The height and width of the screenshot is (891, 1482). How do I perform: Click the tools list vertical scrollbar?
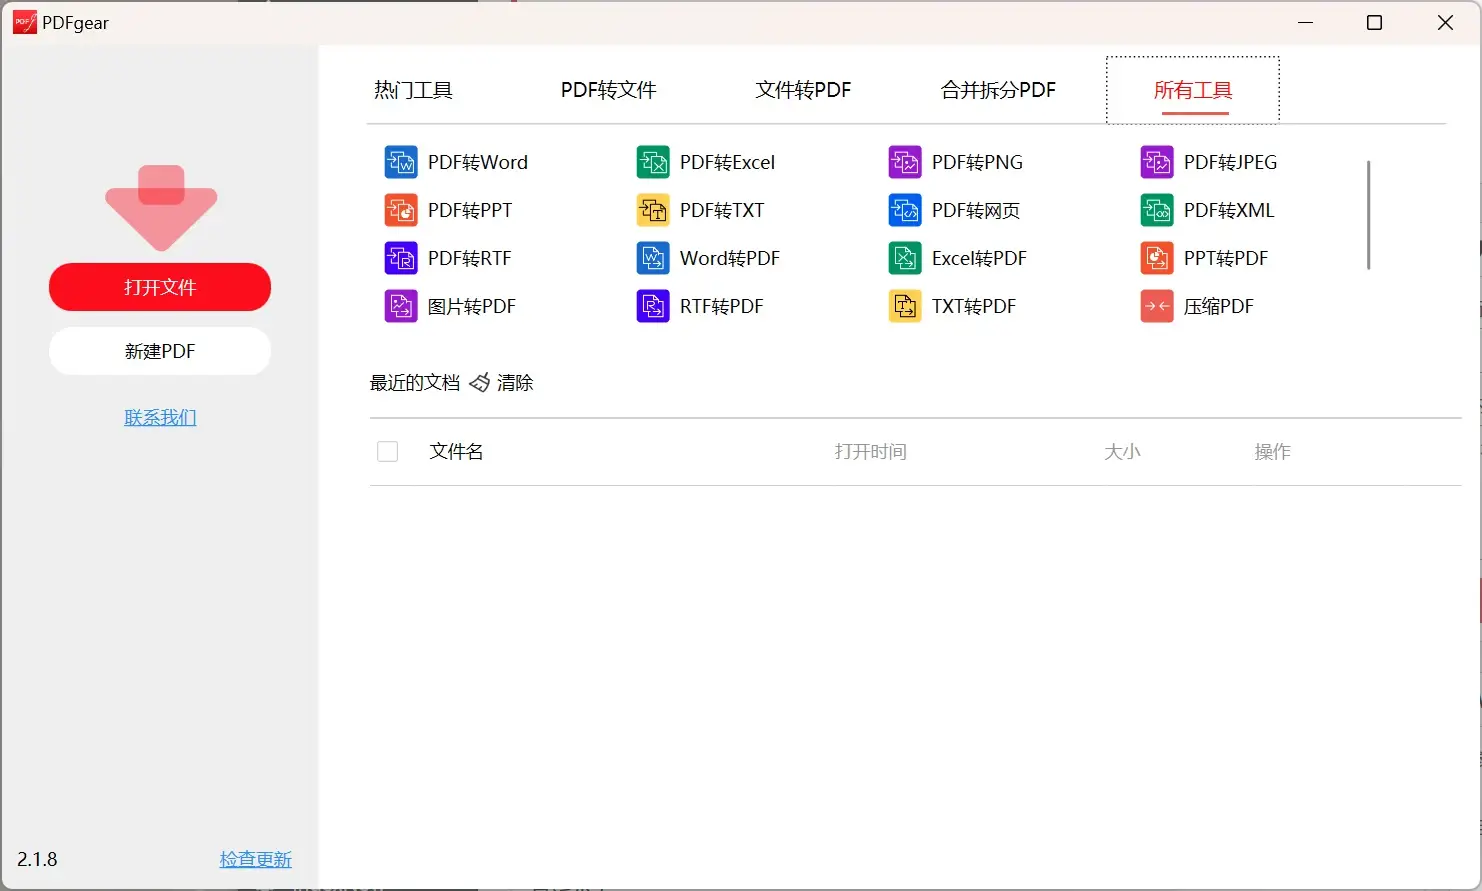(1368, 215)
